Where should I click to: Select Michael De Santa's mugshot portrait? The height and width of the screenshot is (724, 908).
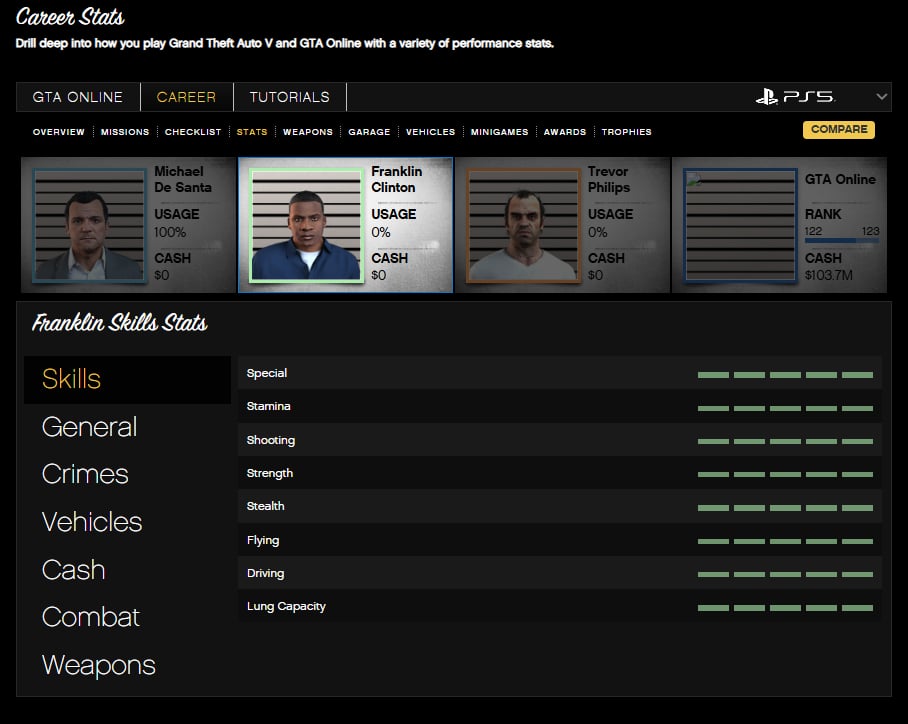coord(89,225)
